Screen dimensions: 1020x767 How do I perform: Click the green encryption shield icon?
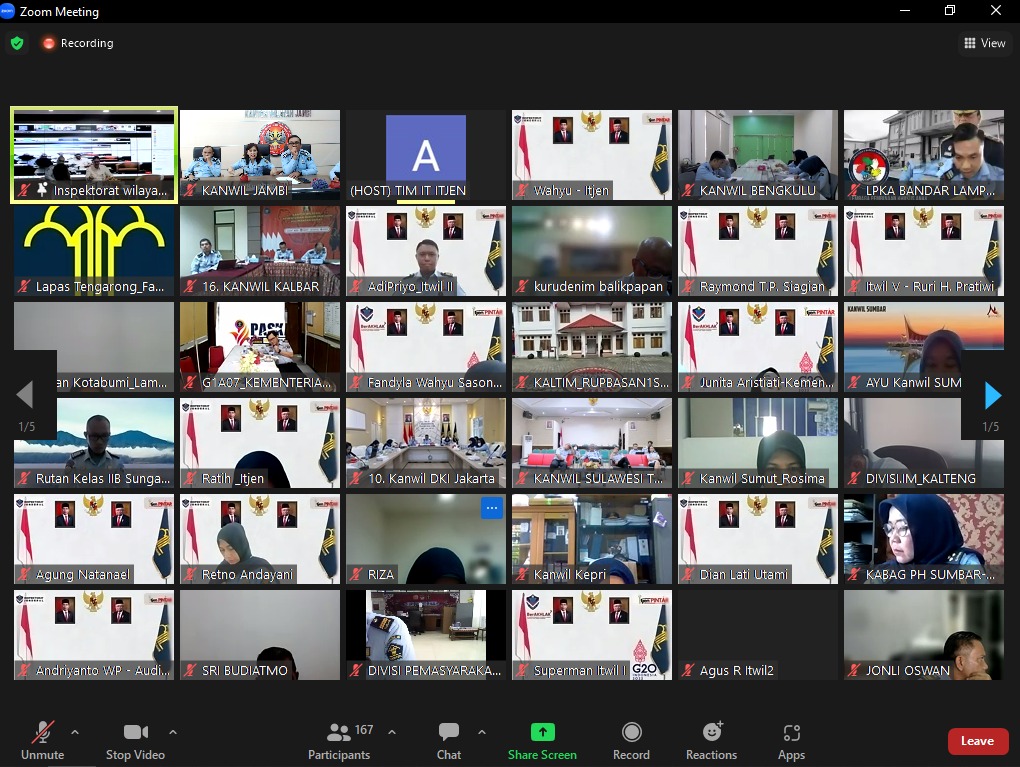(x=17, y=43)
